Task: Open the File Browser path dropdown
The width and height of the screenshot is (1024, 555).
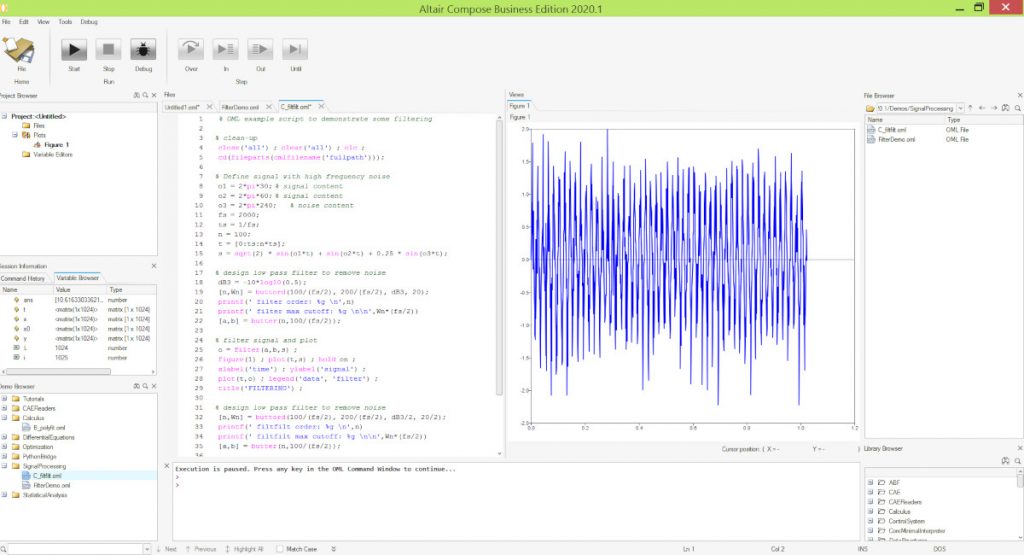Action: point(960,107)
